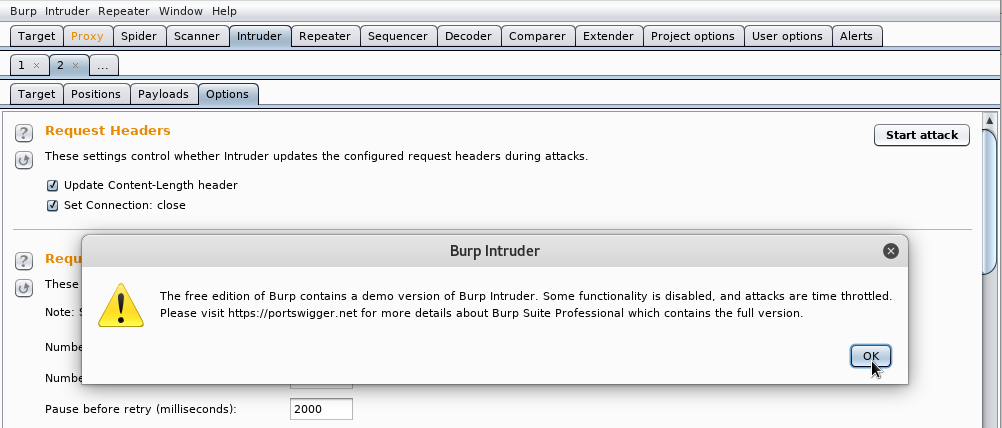Open Request Headers help icon
Viewport: 1002px width, 428px height.
point(24,133)
